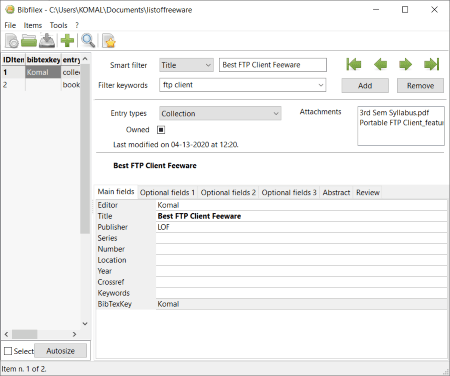Viewport: 450px width, 376px height.
Task: Click the Smart filter text field
Action: tap(273, 65)
